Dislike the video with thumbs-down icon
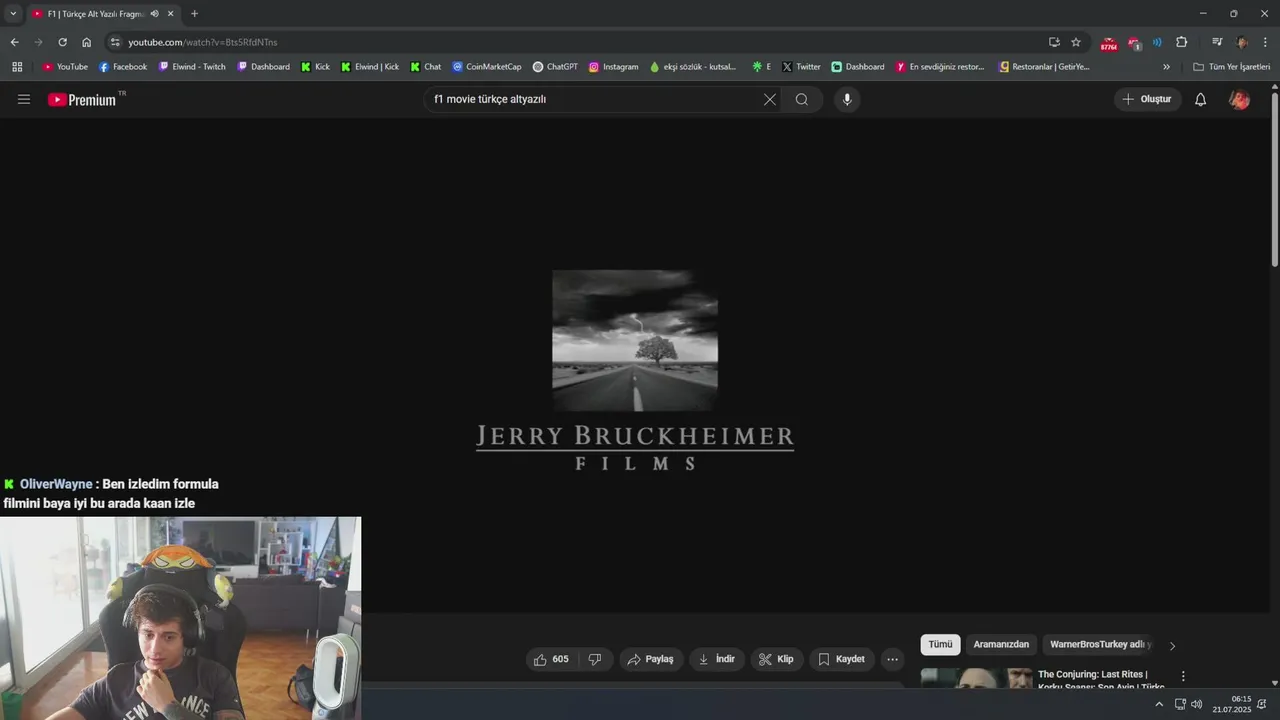The width and height of the screenshot is (1280, 720). click(x=595, y=659)
